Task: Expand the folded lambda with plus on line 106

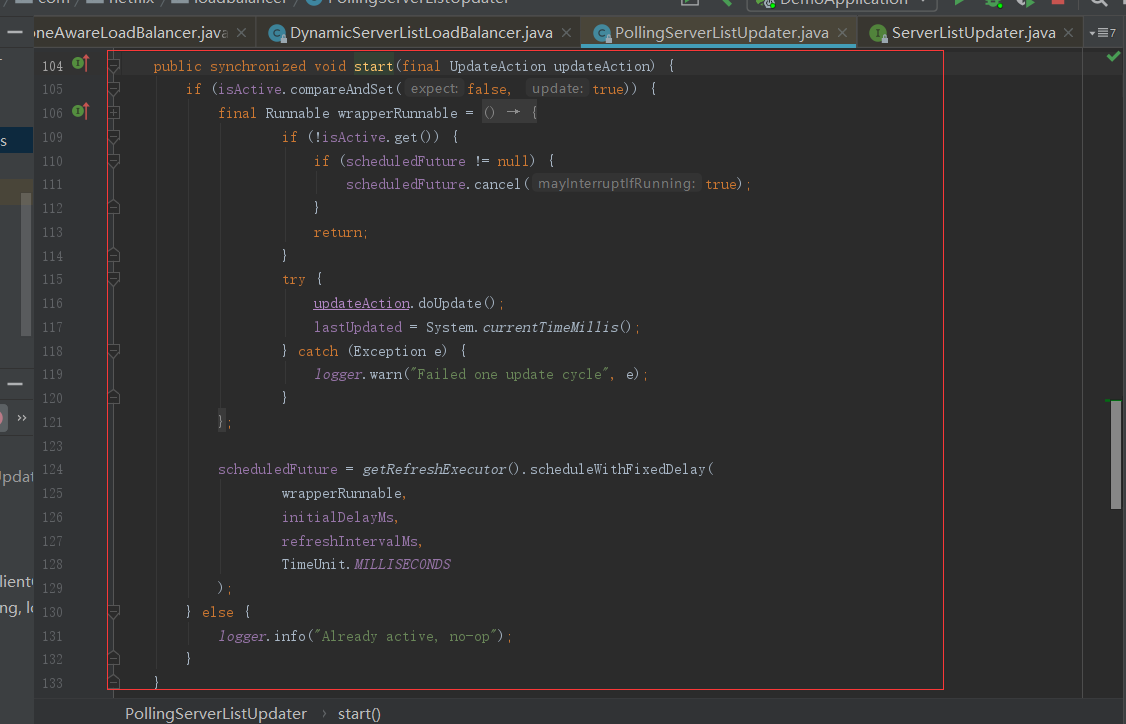Action: pyautogui.click(x=113, y=113)
